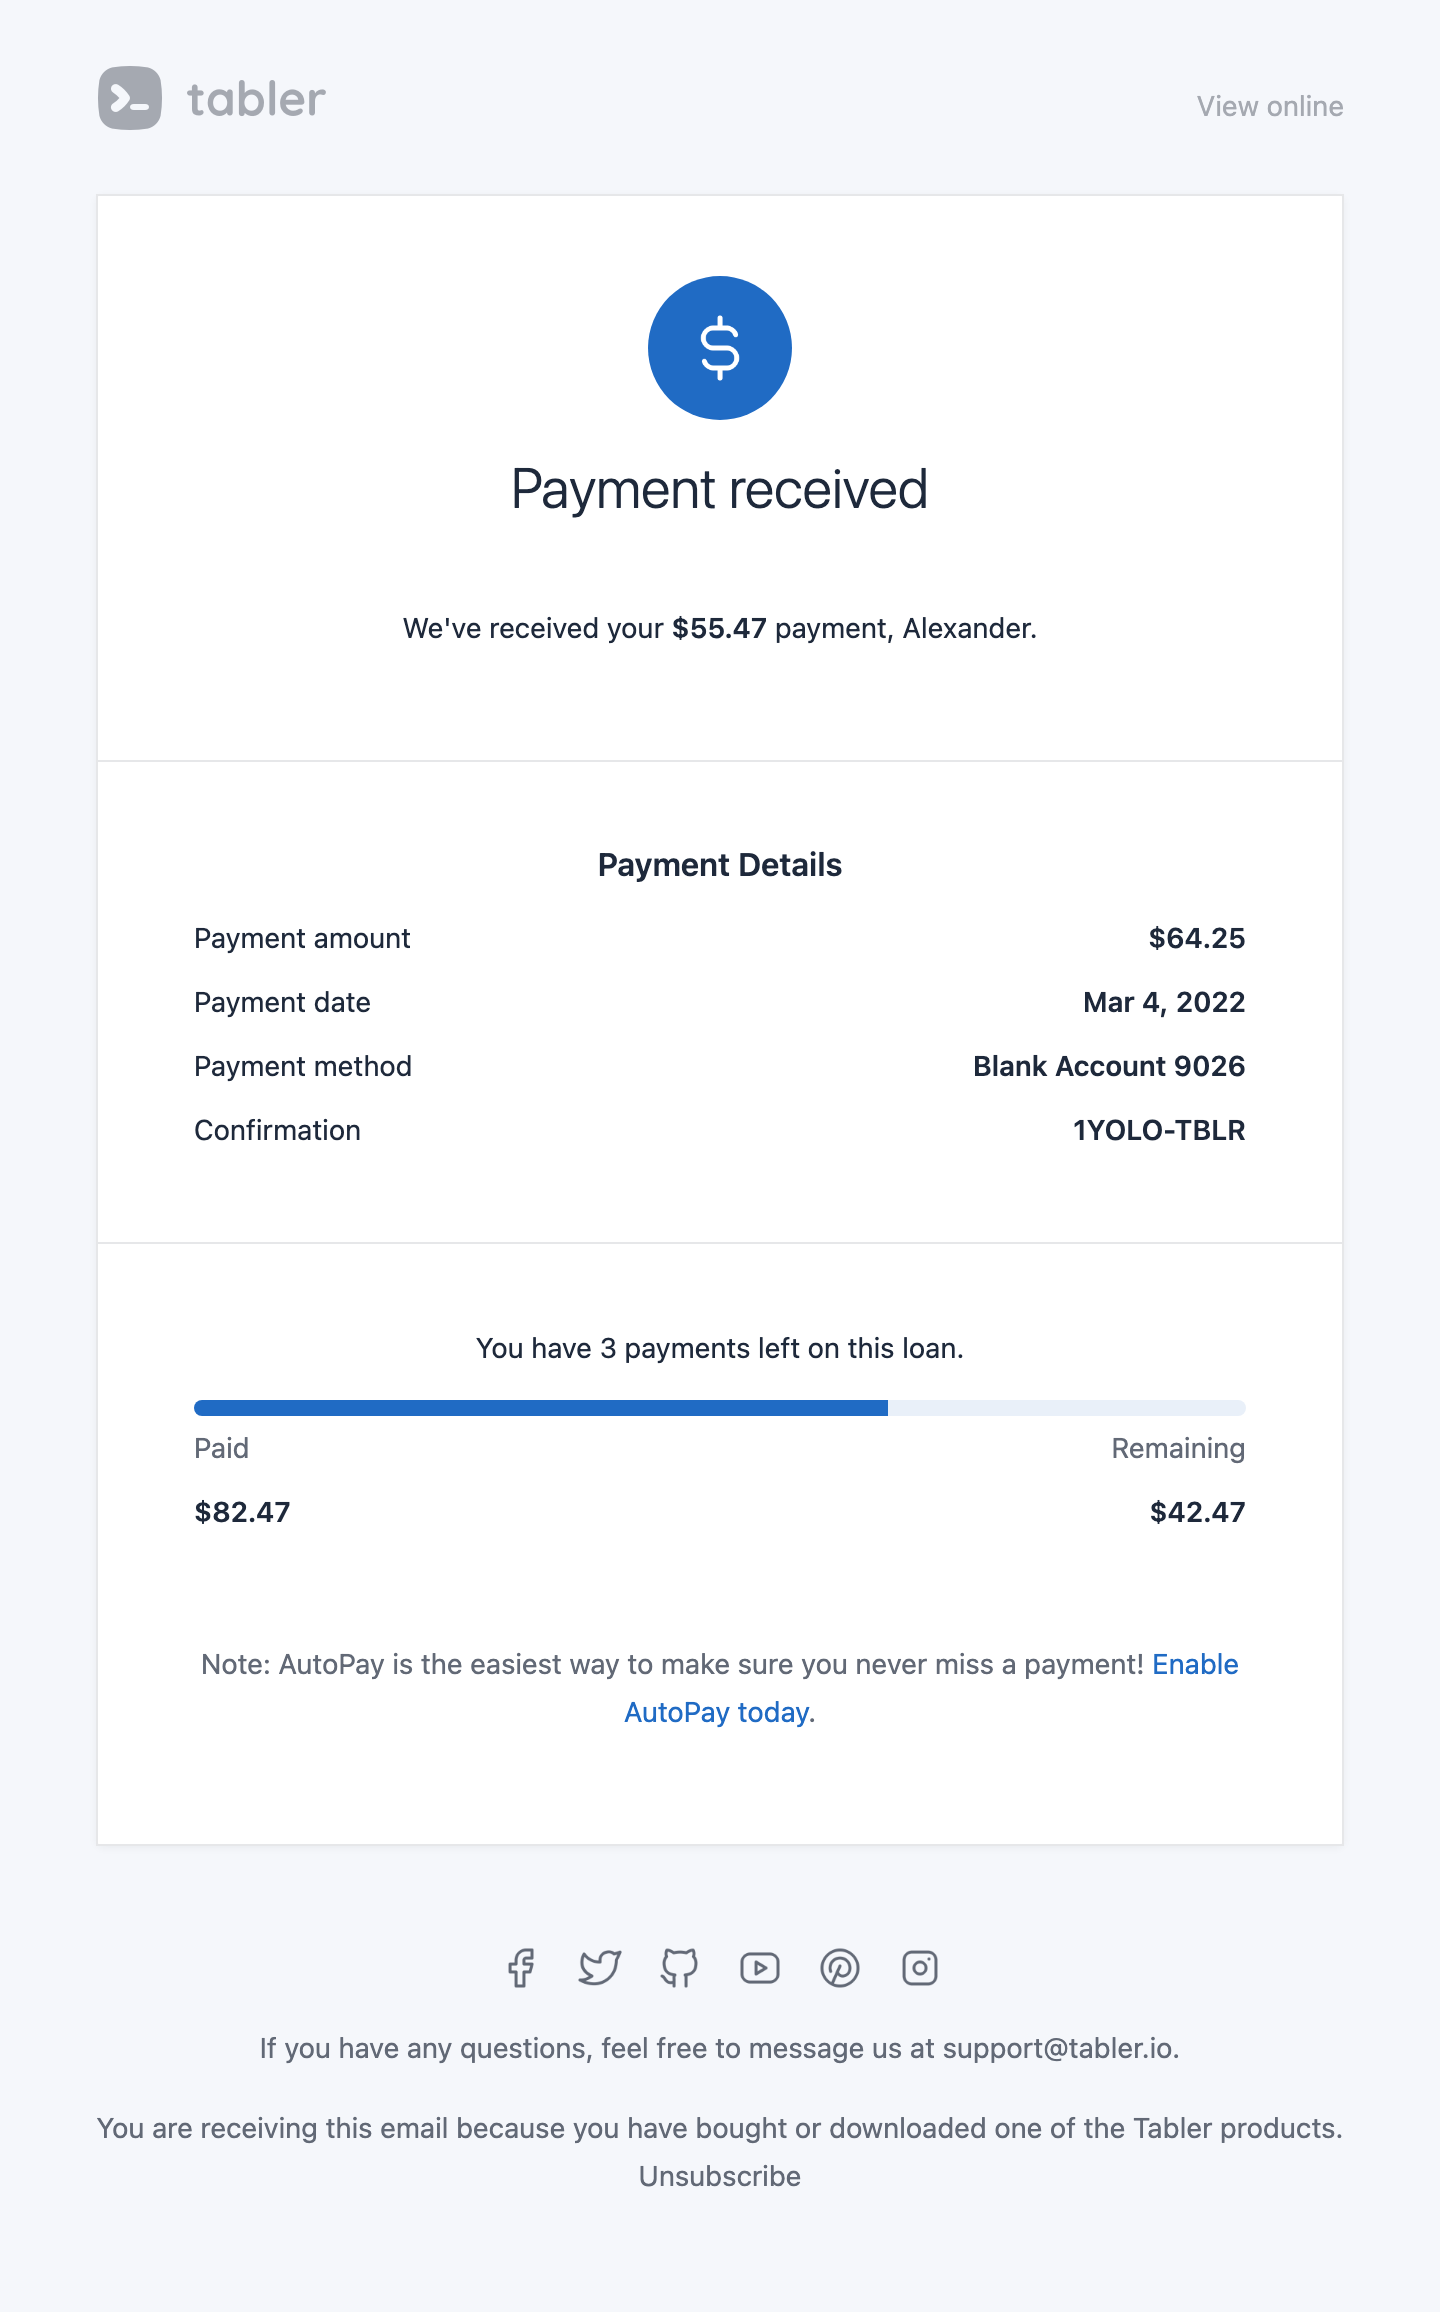This screenshot has width=1440, height=2312.
Task: Open the Facebook social icon
Action: click(520, 1968)
